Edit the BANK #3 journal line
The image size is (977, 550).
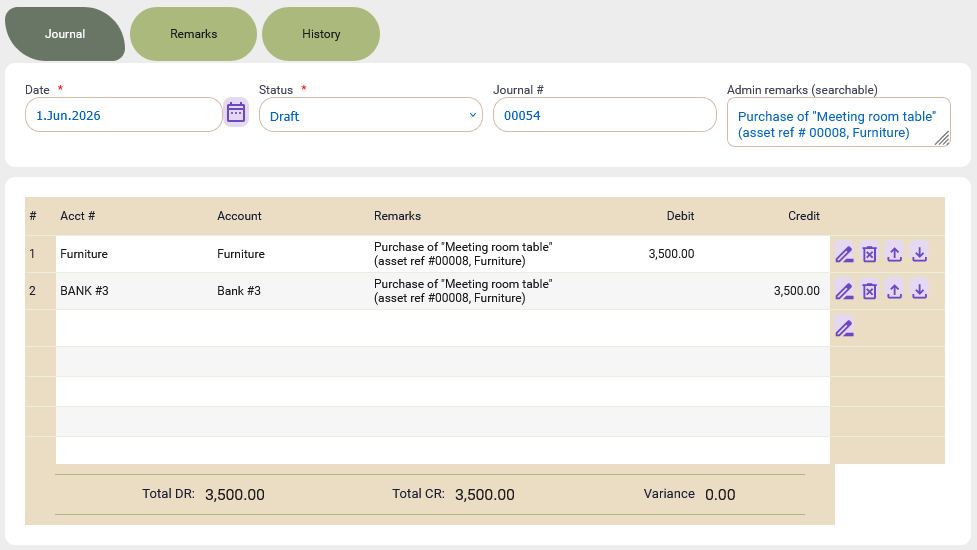tap(844, 291)
